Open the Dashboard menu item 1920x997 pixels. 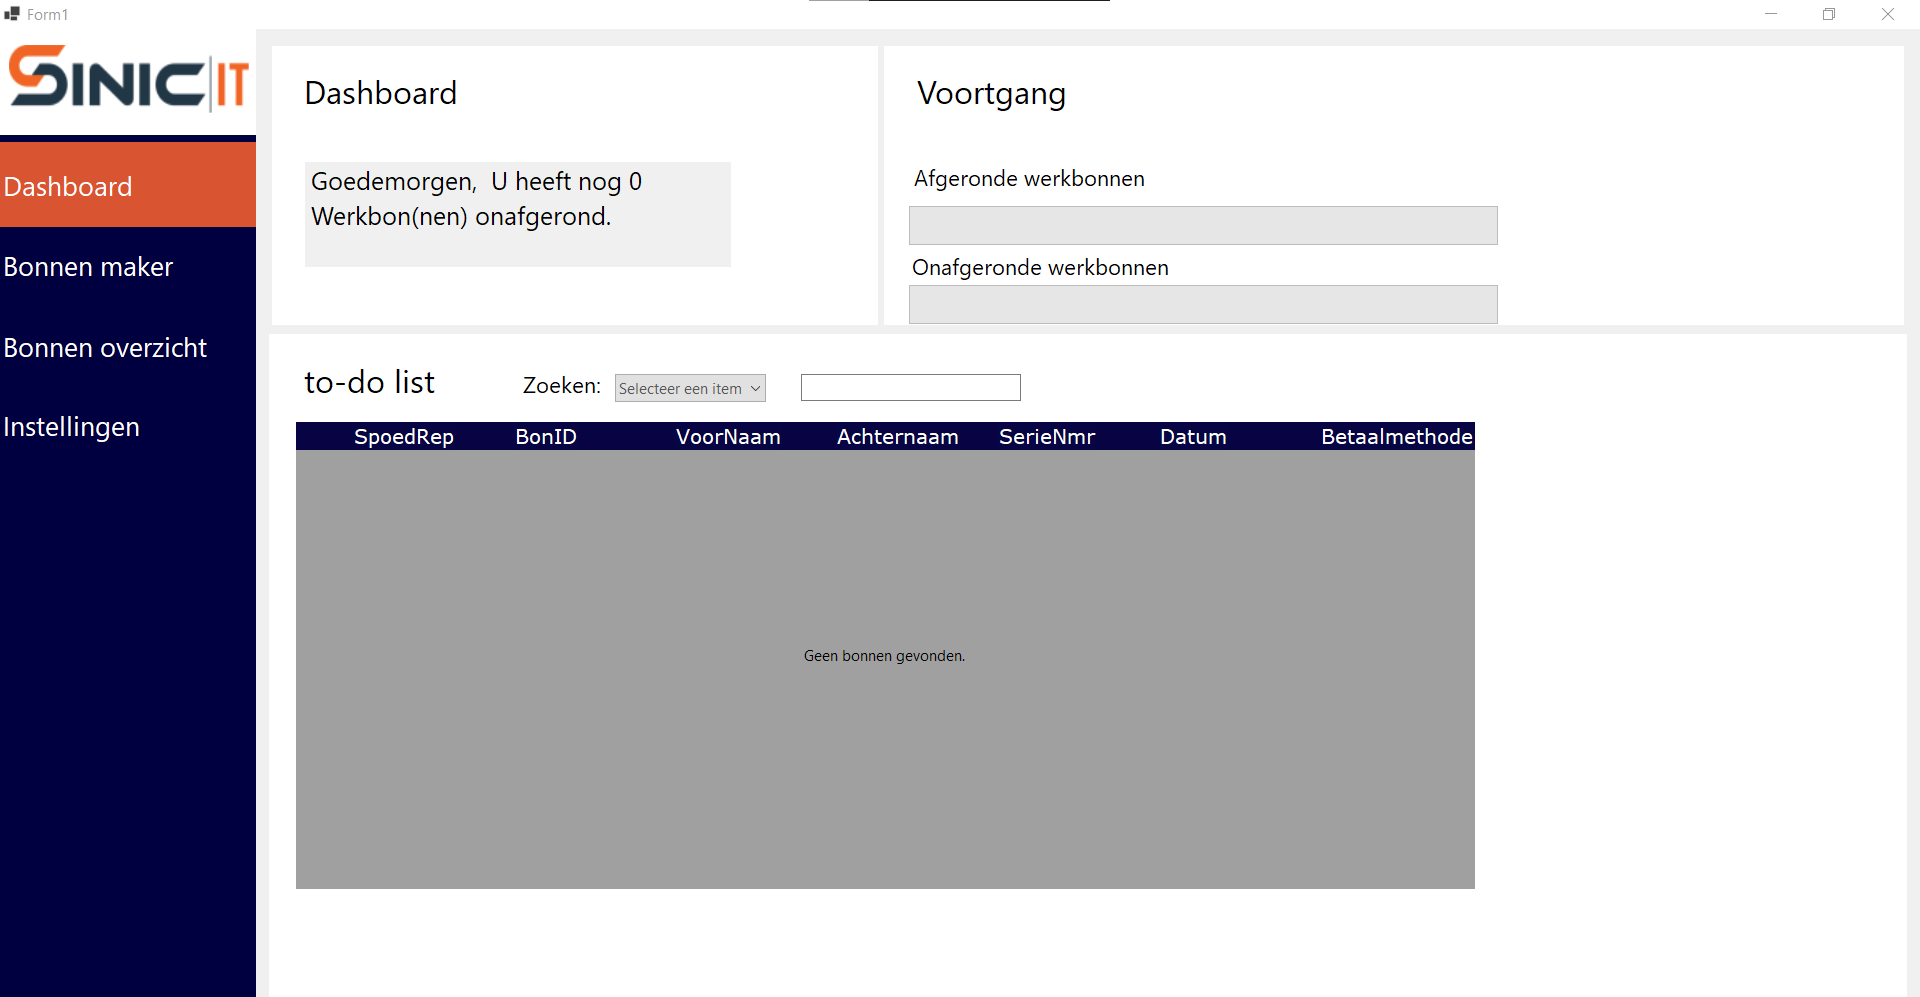tap(128, 186)
